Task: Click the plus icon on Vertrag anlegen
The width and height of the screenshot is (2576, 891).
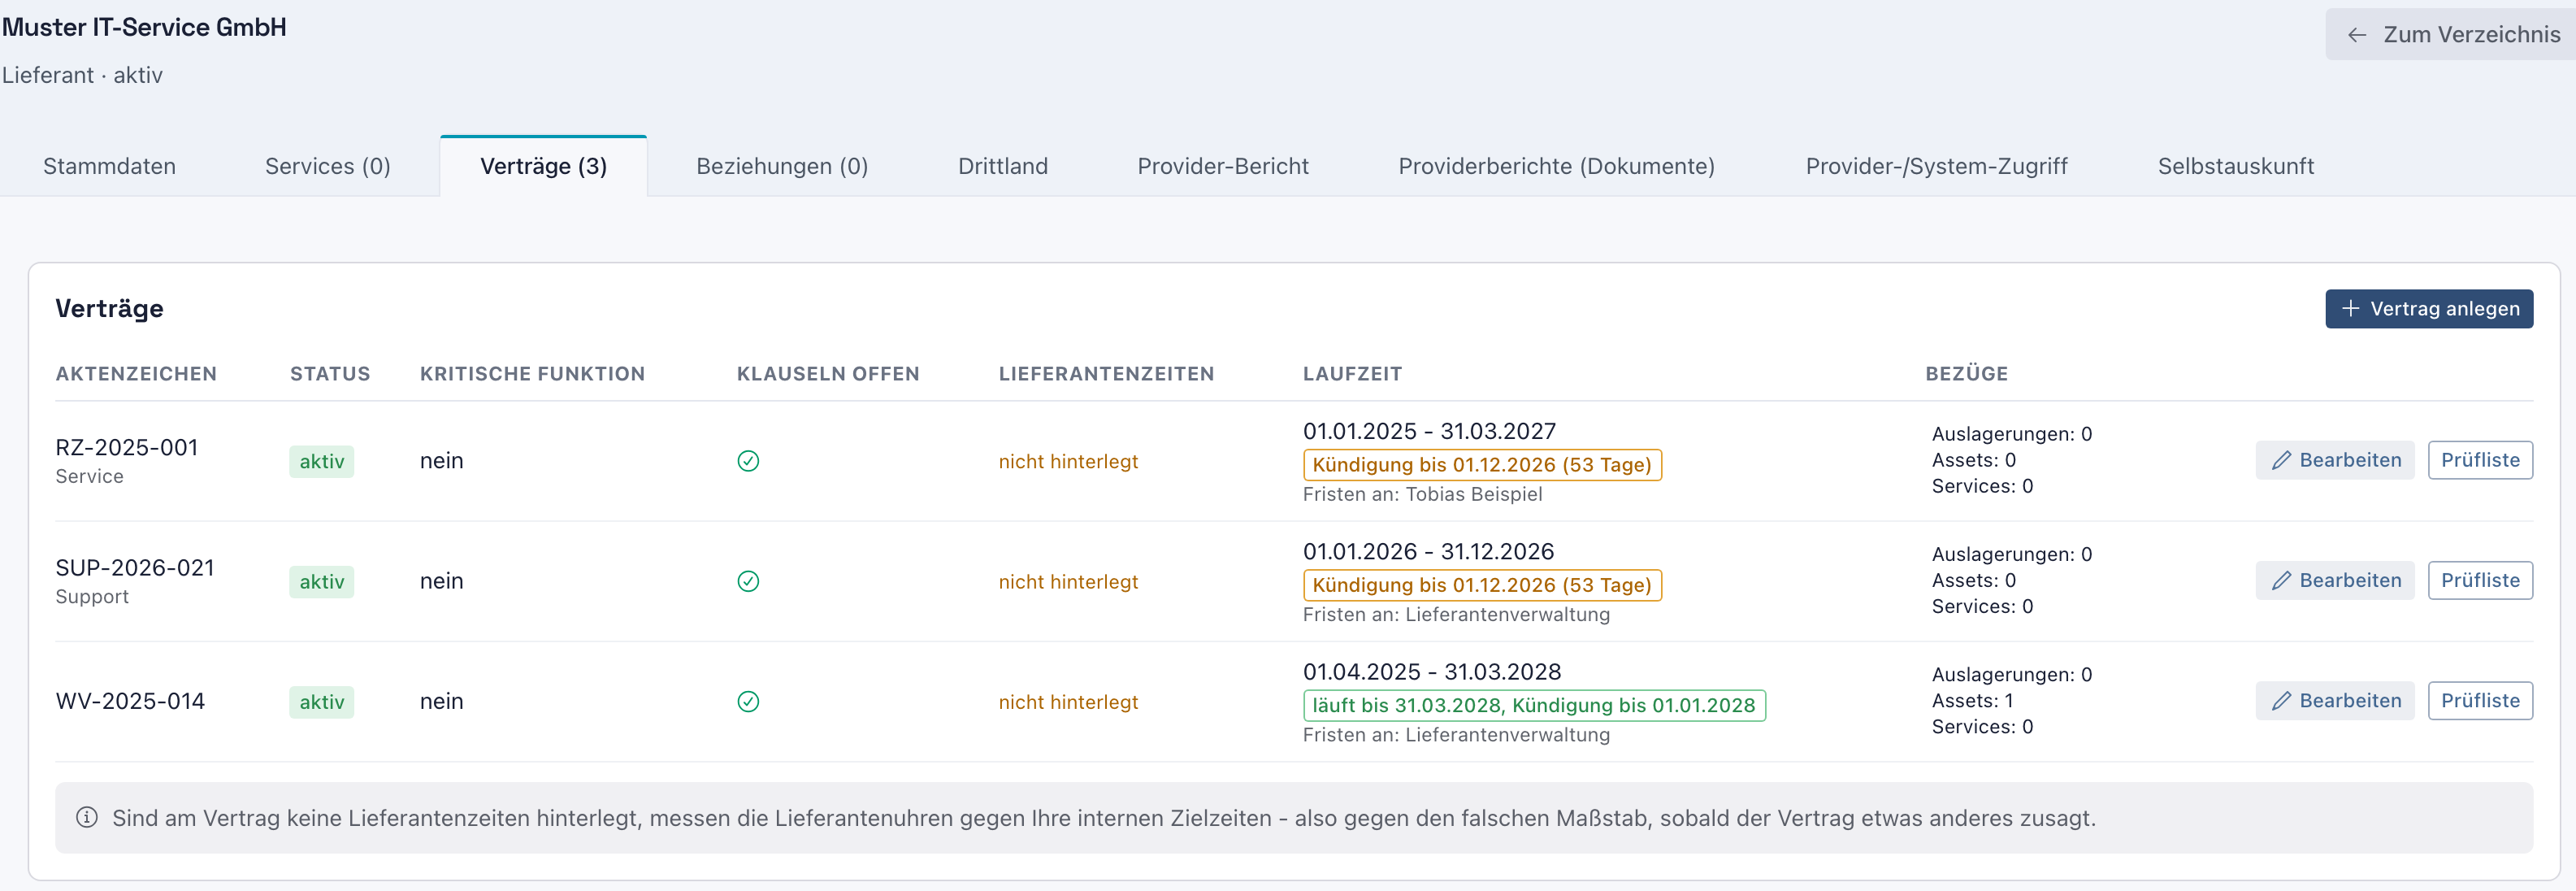Action: point(2351,308)
